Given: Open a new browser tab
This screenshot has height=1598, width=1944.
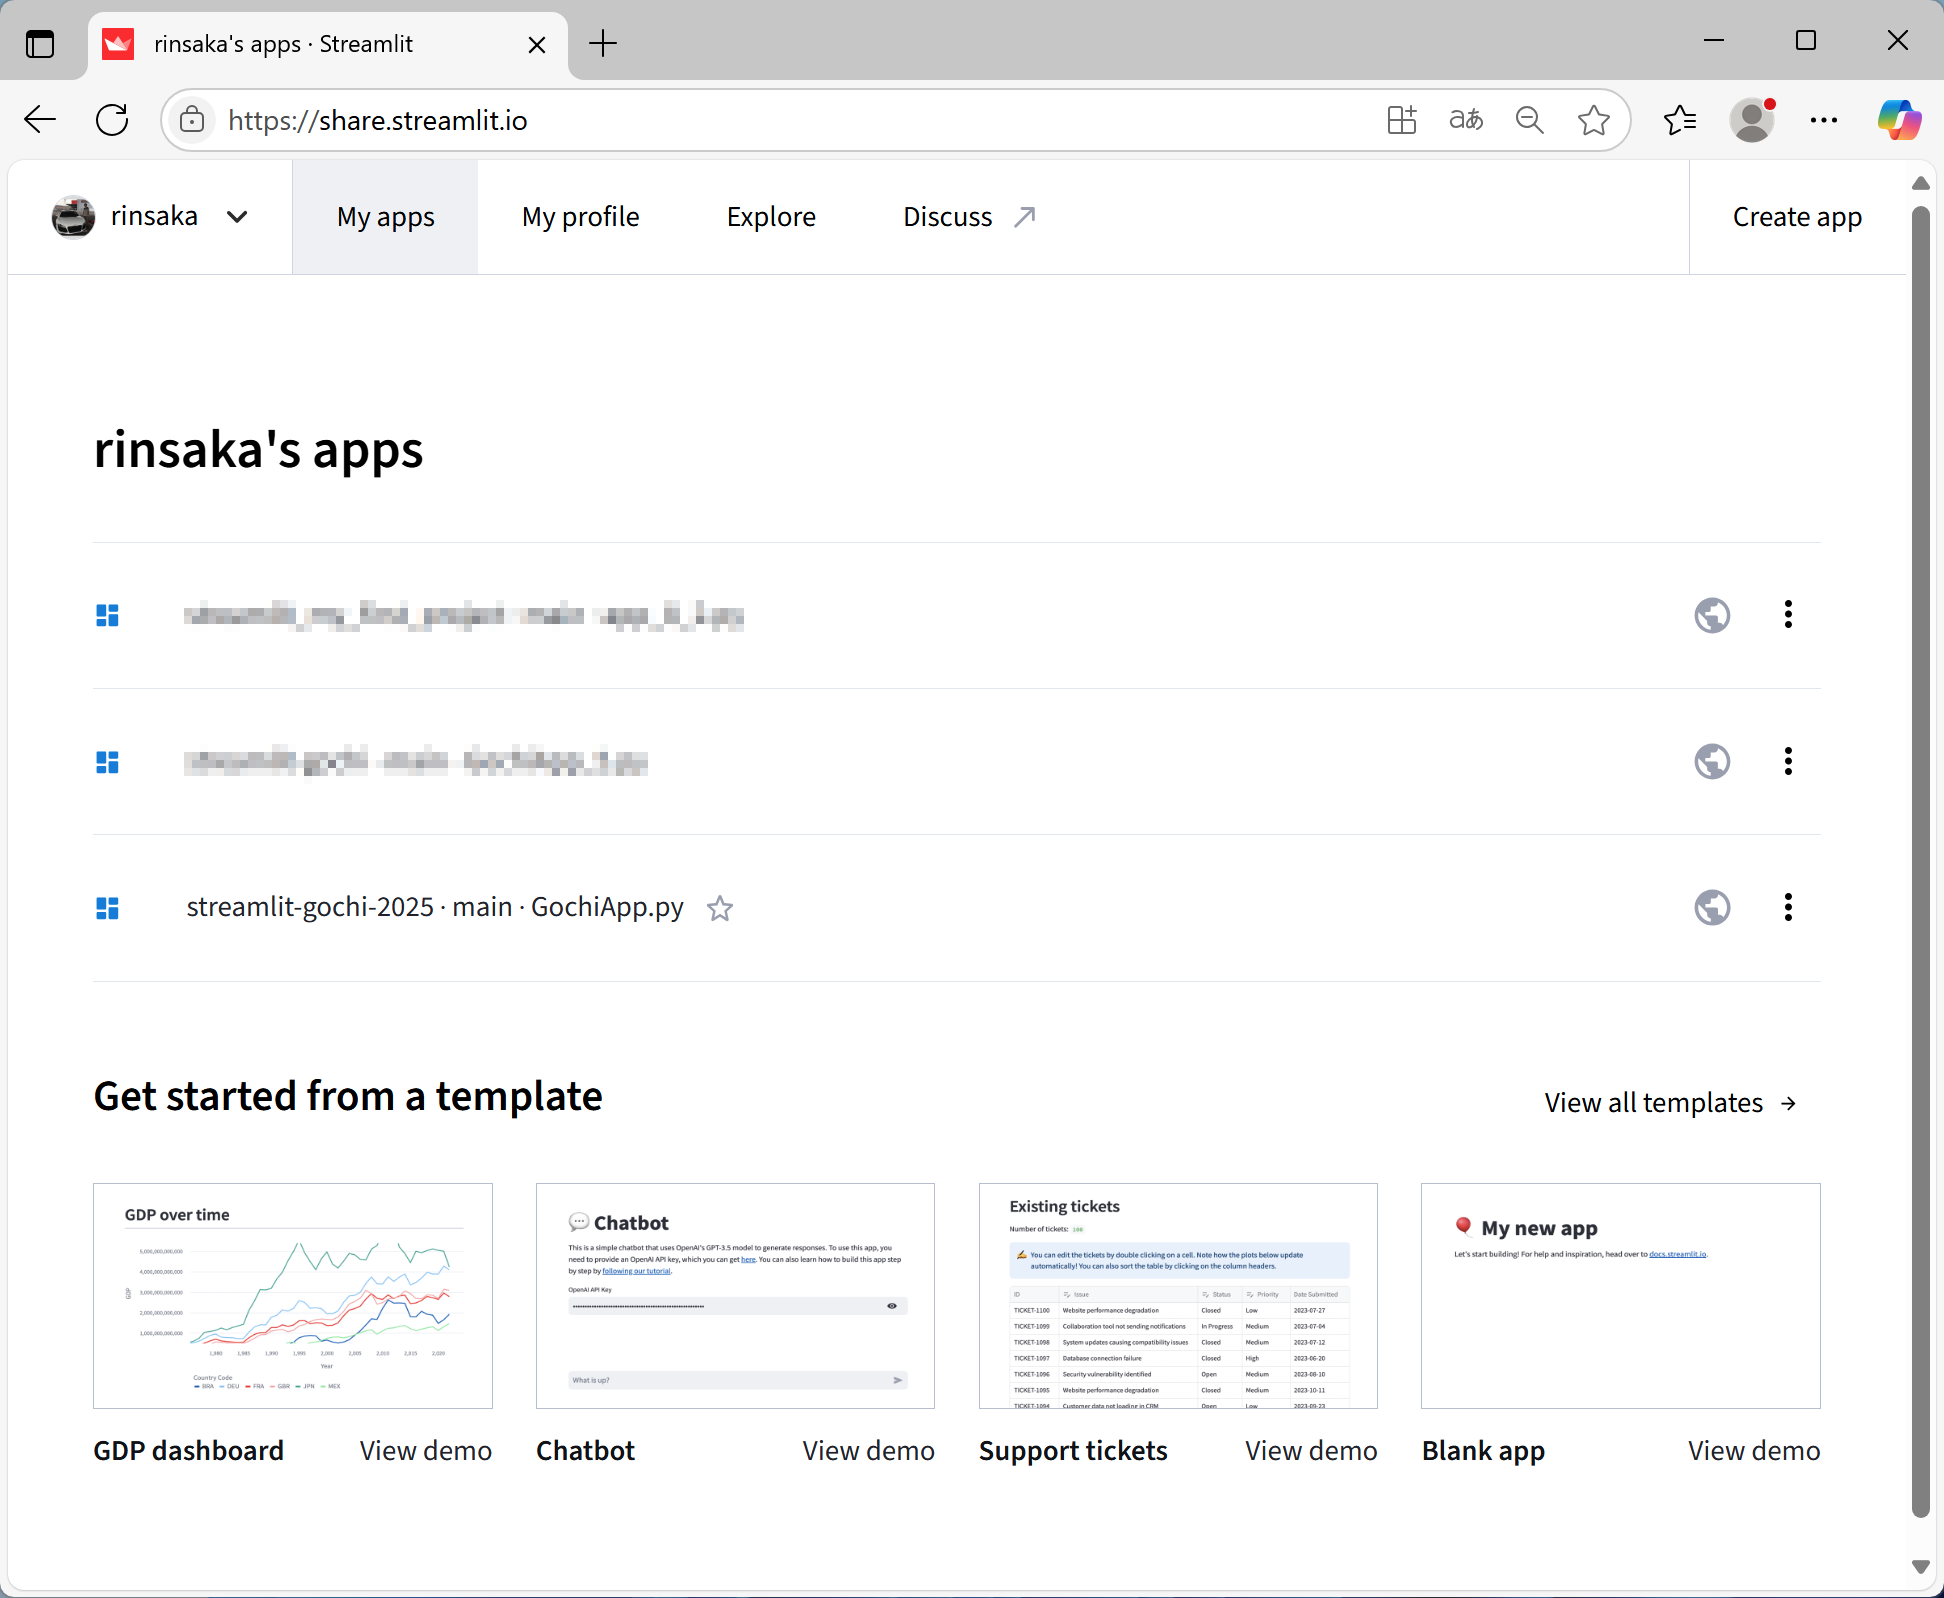Looking at the screenshot, I should (x=603, y=44).
